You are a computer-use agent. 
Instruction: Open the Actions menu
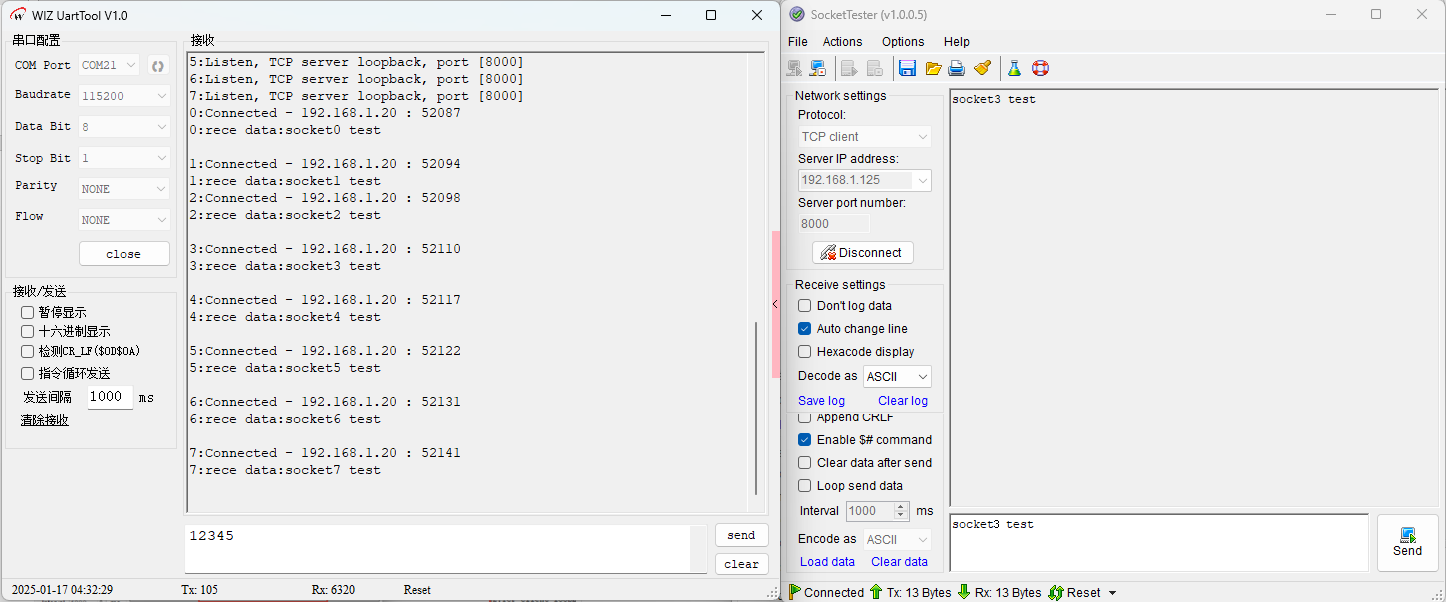click(842, 42)
